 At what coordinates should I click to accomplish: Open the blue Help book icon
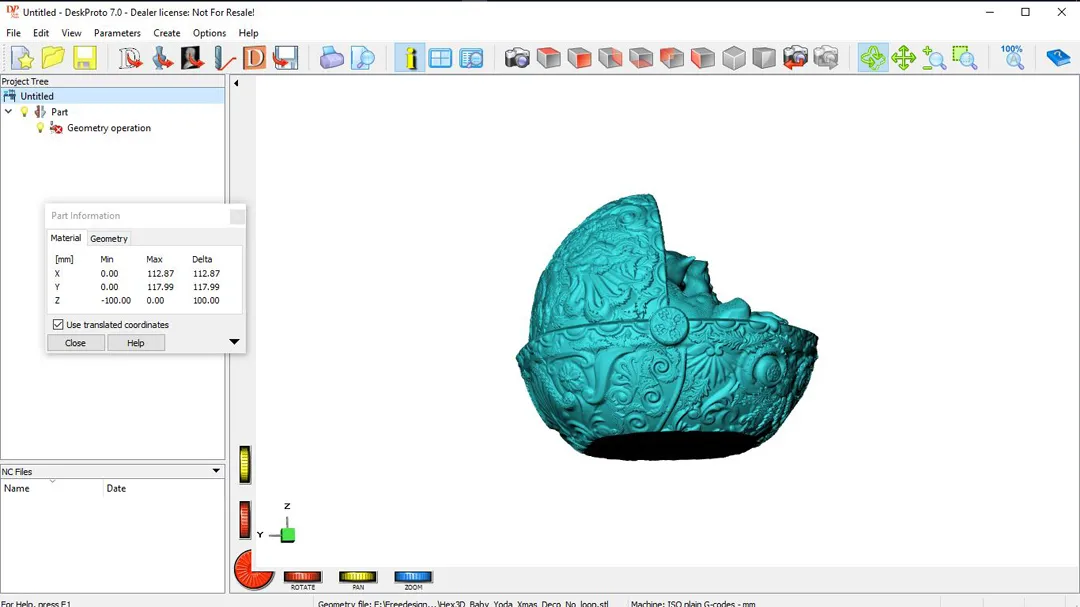(x=1057, y=58)
